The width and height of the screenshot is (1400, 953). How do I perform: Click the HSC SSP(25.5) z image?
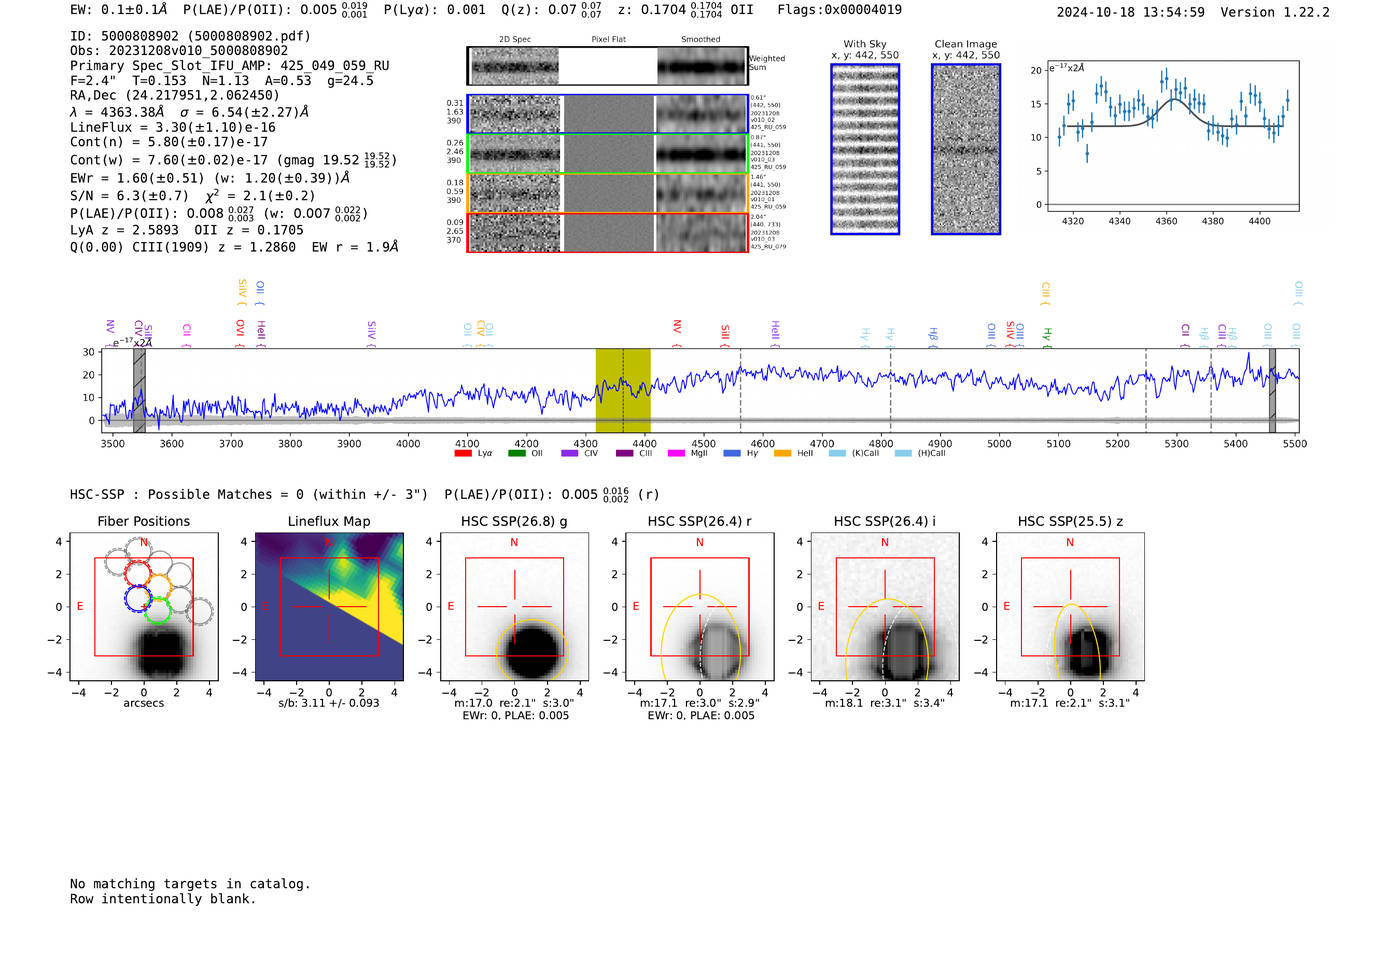(x=1070, y=607)
